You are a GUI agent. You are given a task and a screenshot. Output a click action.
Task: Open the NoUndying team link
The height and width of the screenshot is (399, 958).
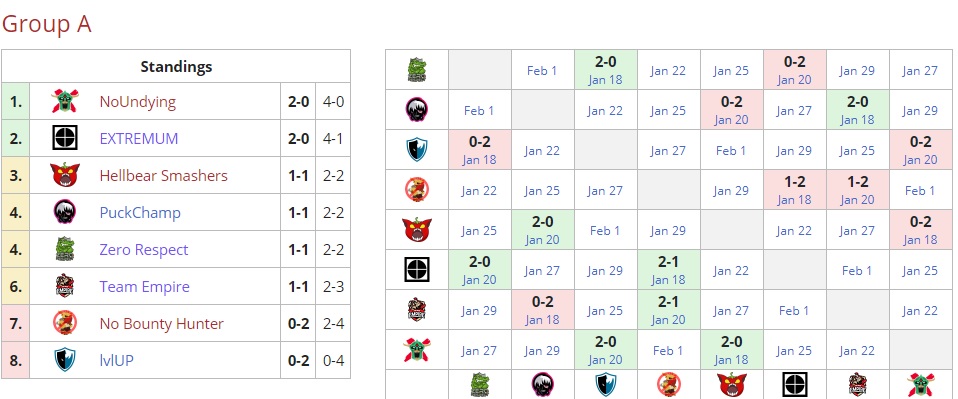pos(137,102)
